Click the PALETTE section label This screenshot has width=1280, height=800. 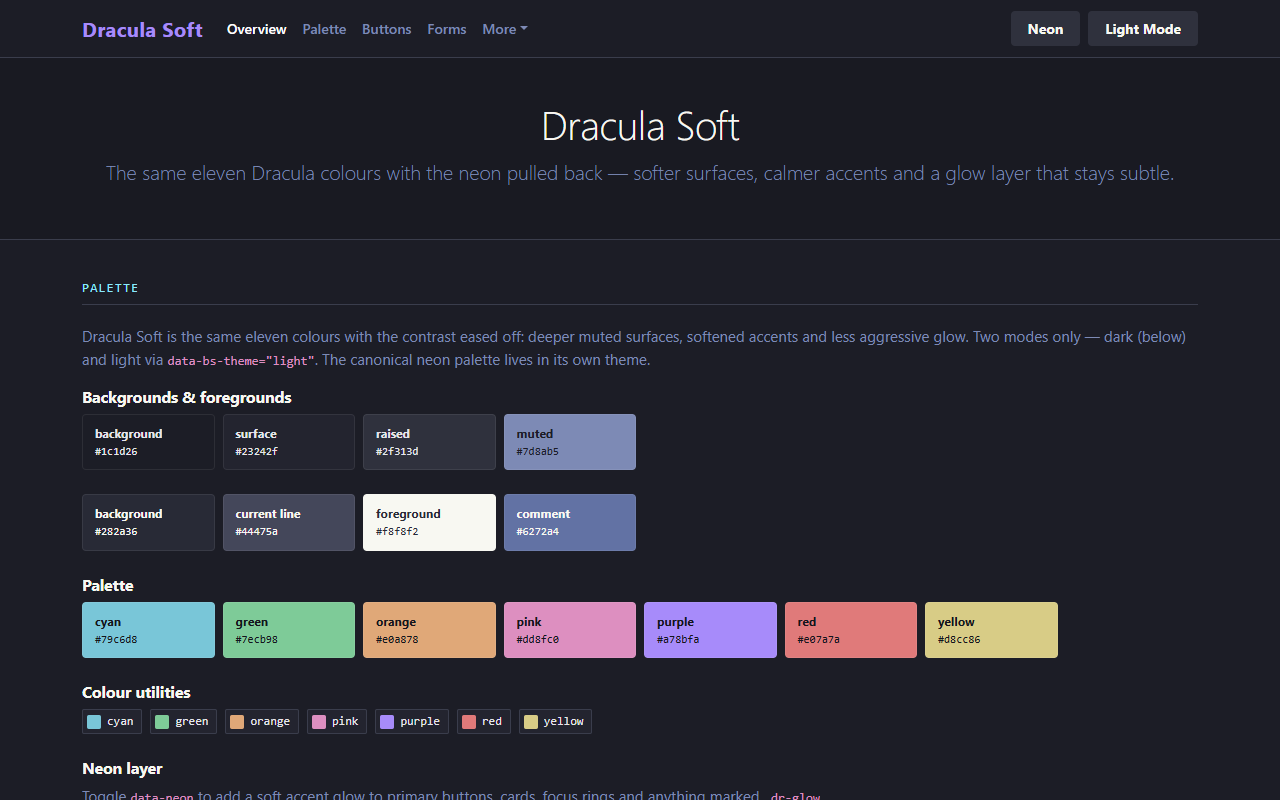click(110, 288)
